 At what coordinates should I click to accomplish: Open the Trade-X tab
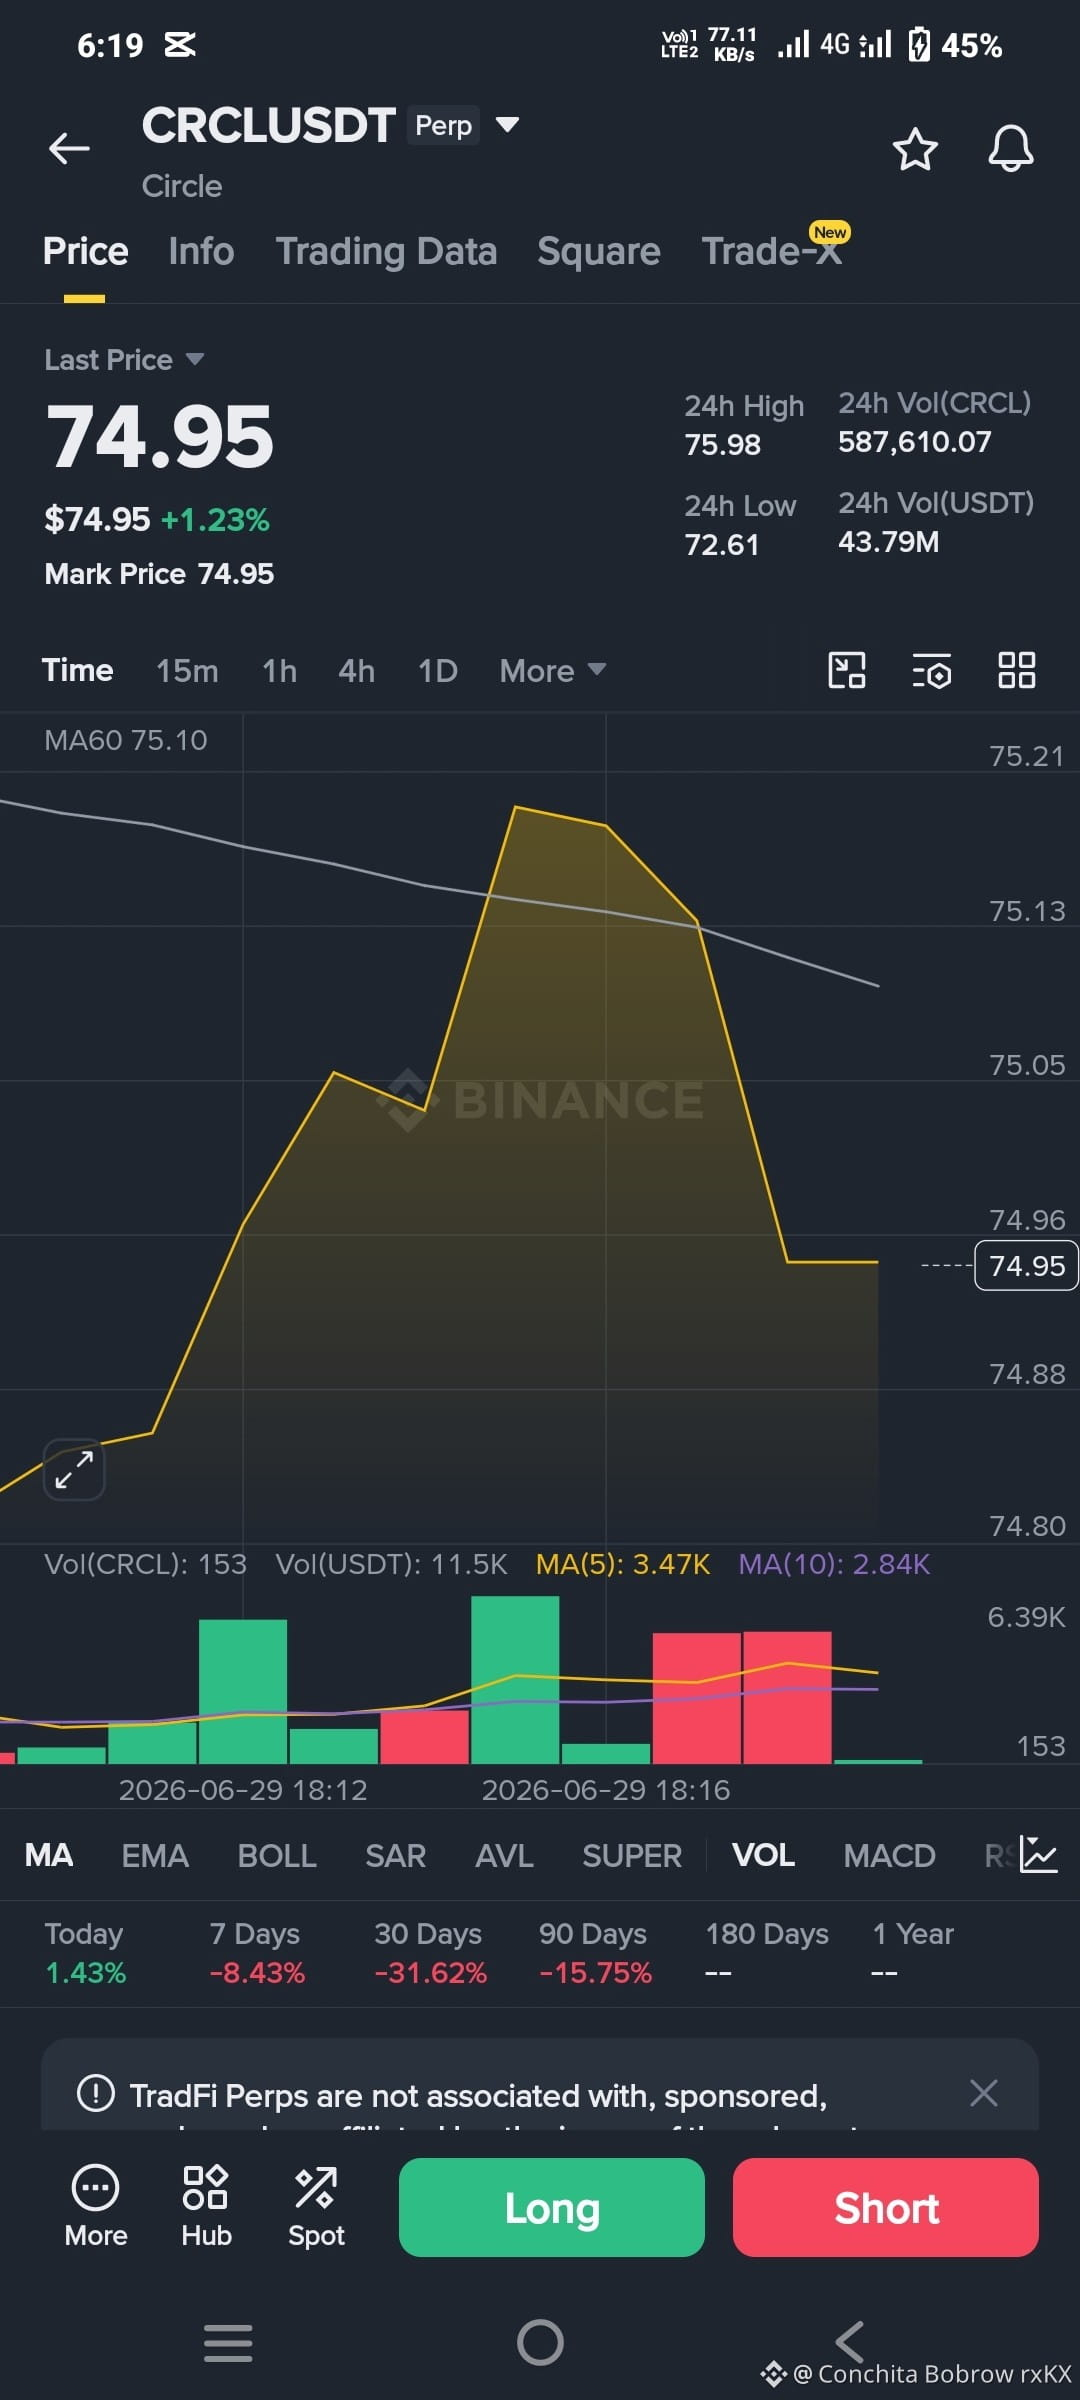point(771,251)
